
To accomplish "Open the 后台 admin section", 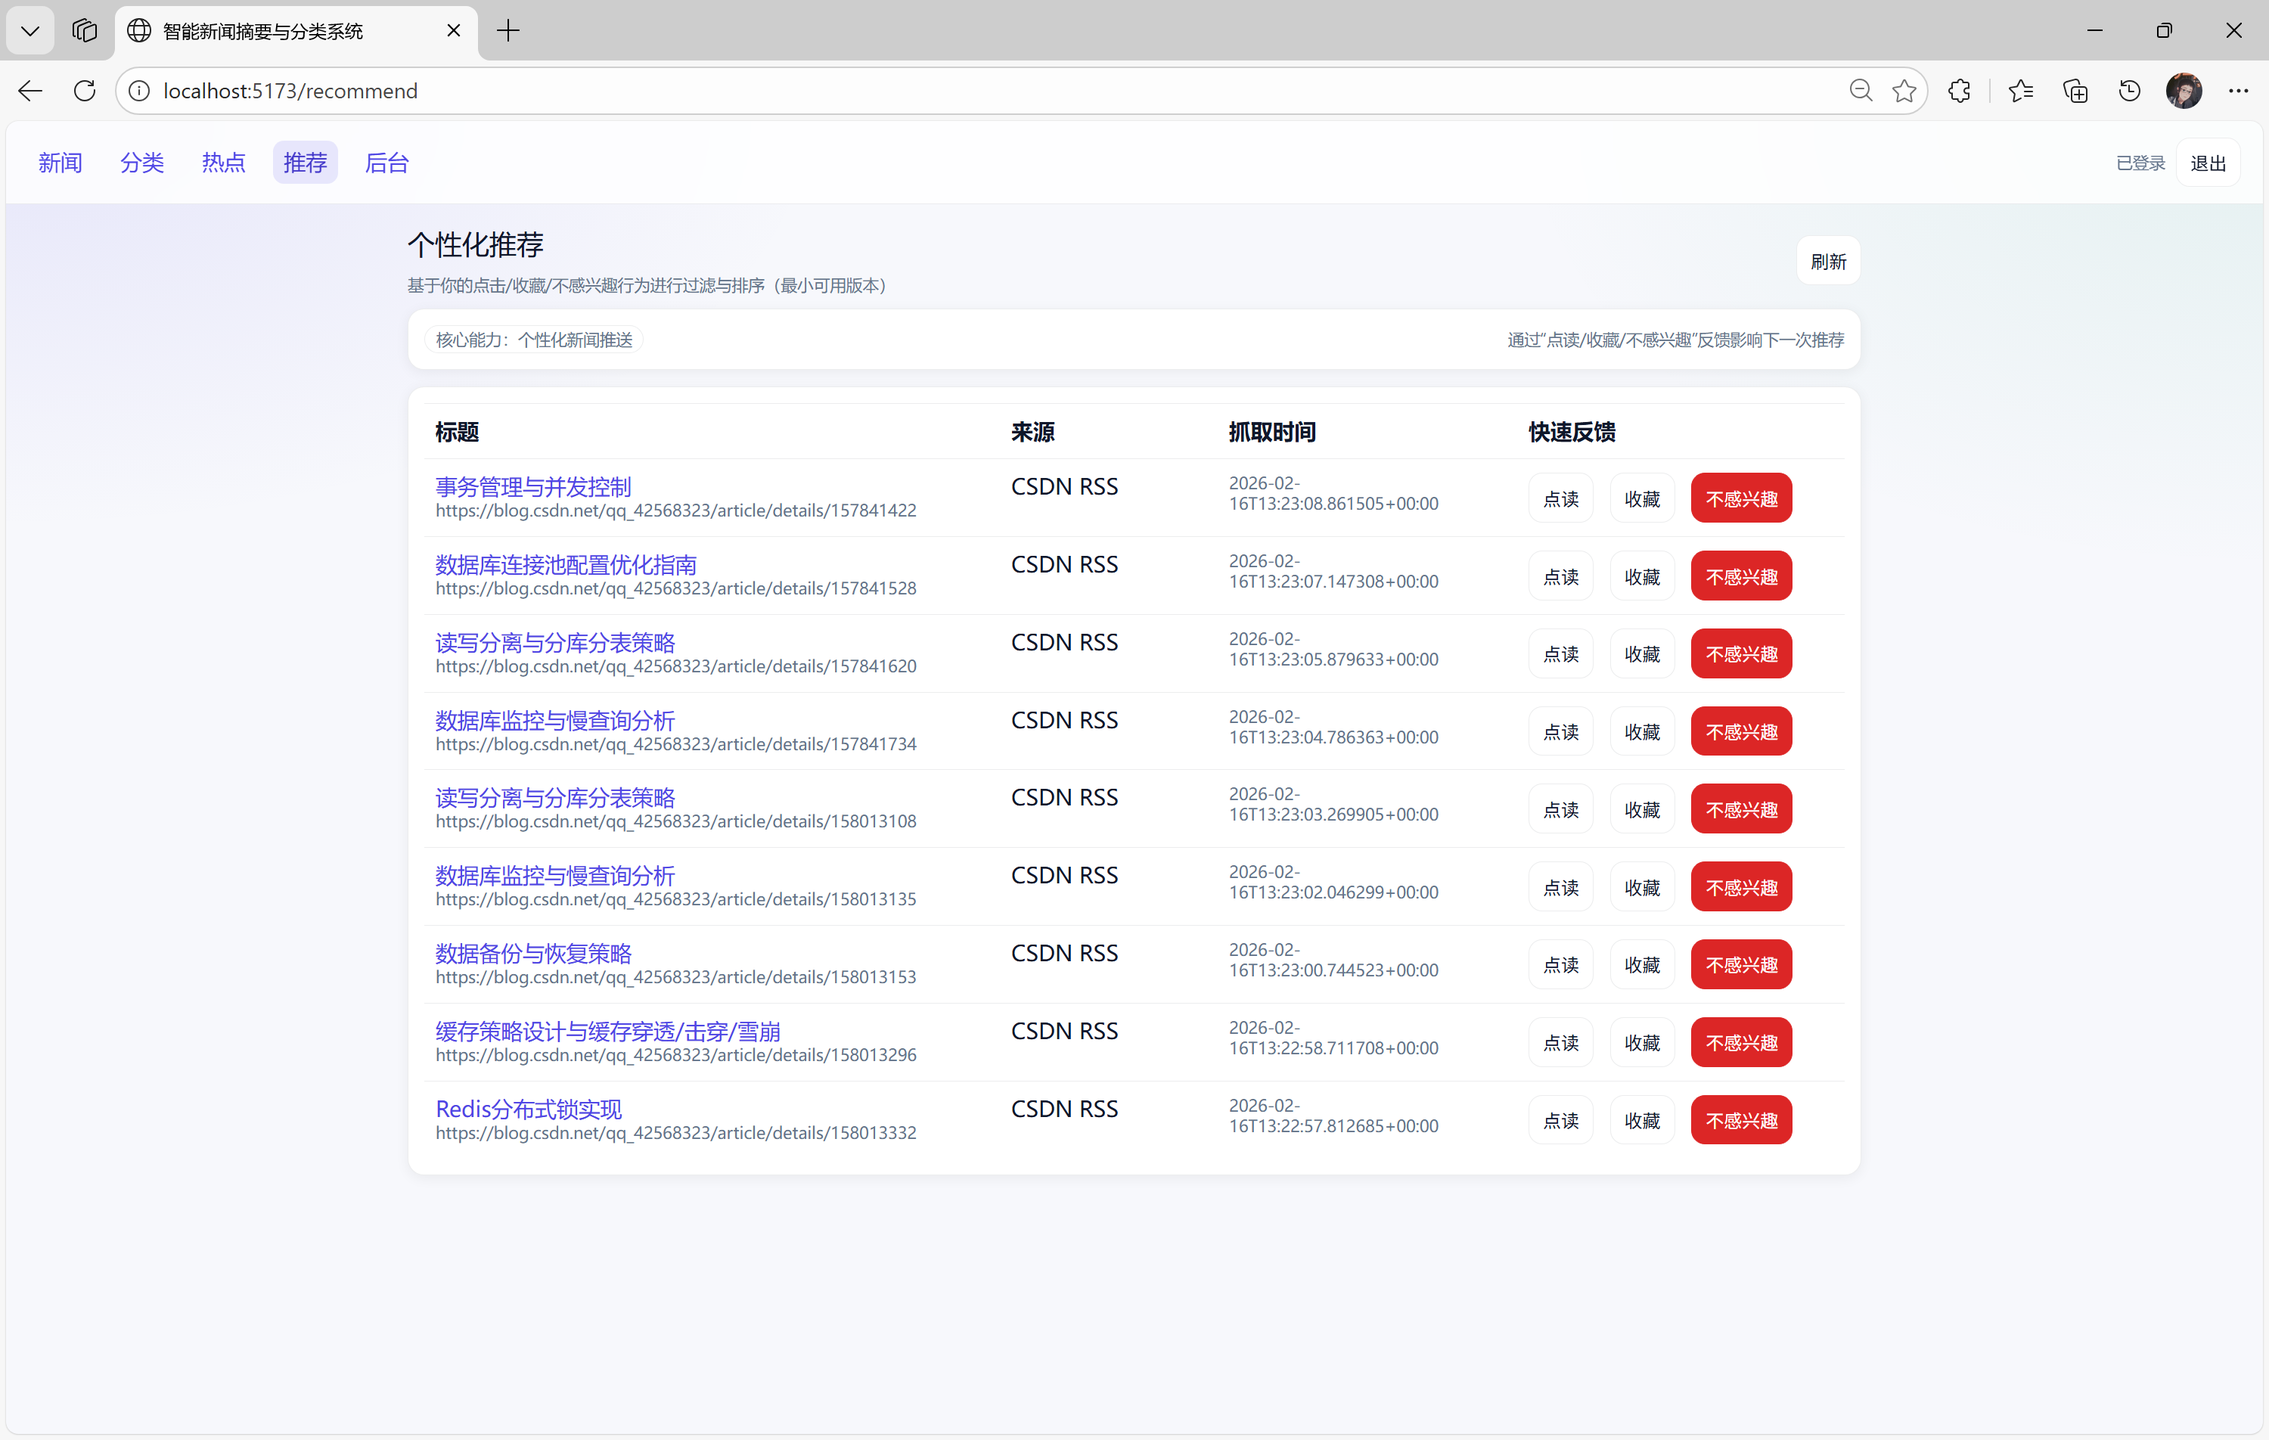I will click(385, 162).
